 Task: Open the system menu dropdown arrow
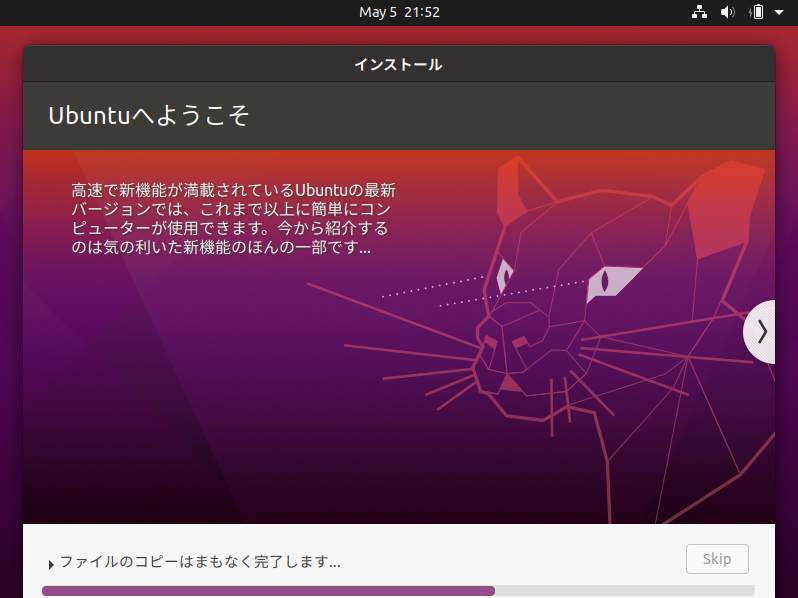(x=779, y=12)
